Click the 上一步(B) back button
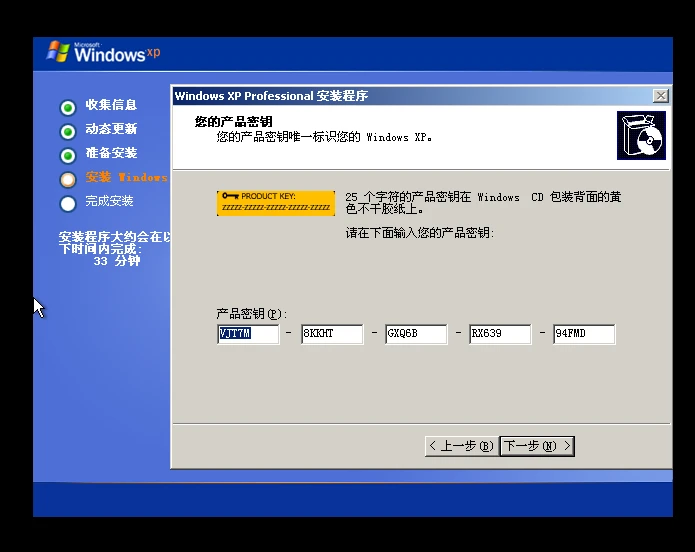695x552 pixels. 462,446
